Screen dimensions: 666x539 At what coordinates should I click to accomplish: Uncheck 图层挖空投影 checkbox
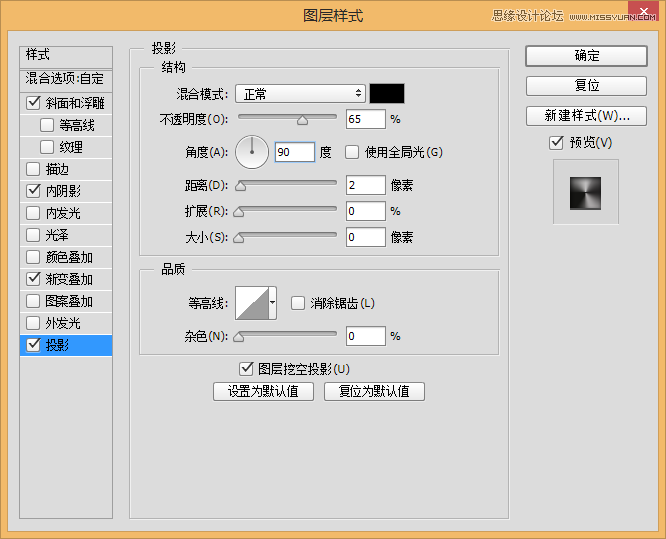[x=246, y=369]
